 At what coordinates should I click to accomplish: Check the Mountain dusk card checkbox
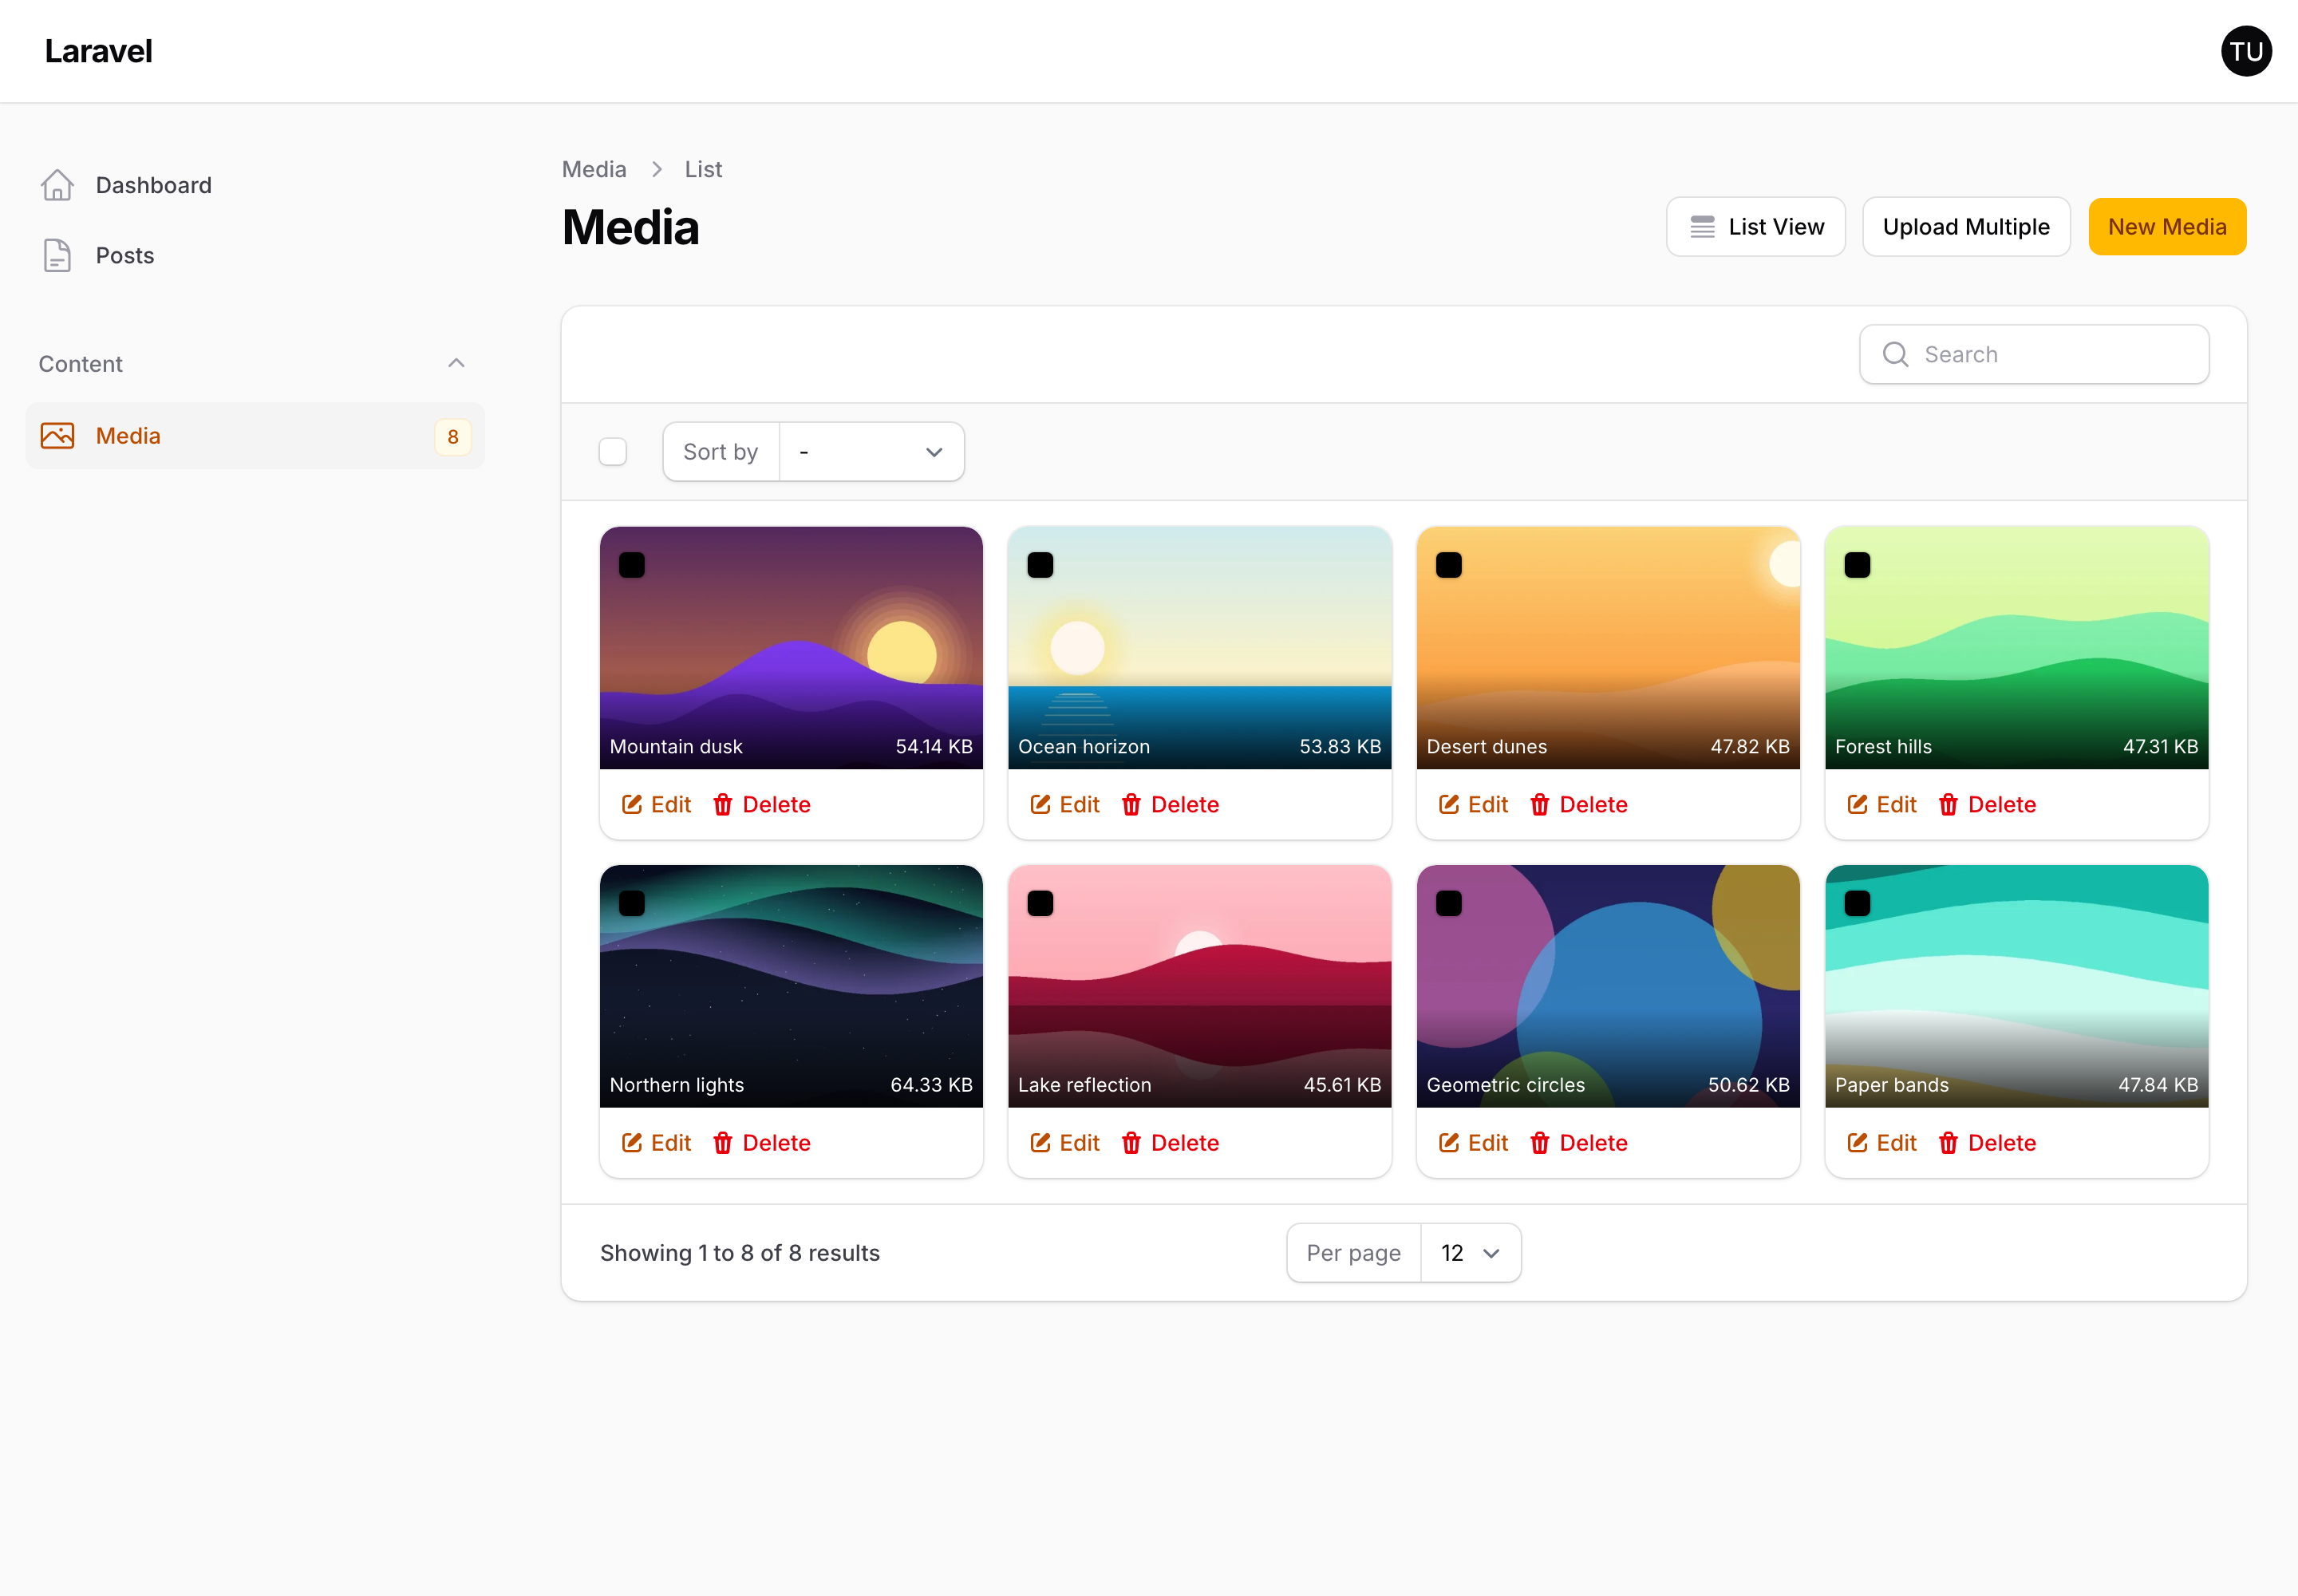click(632, 565)
